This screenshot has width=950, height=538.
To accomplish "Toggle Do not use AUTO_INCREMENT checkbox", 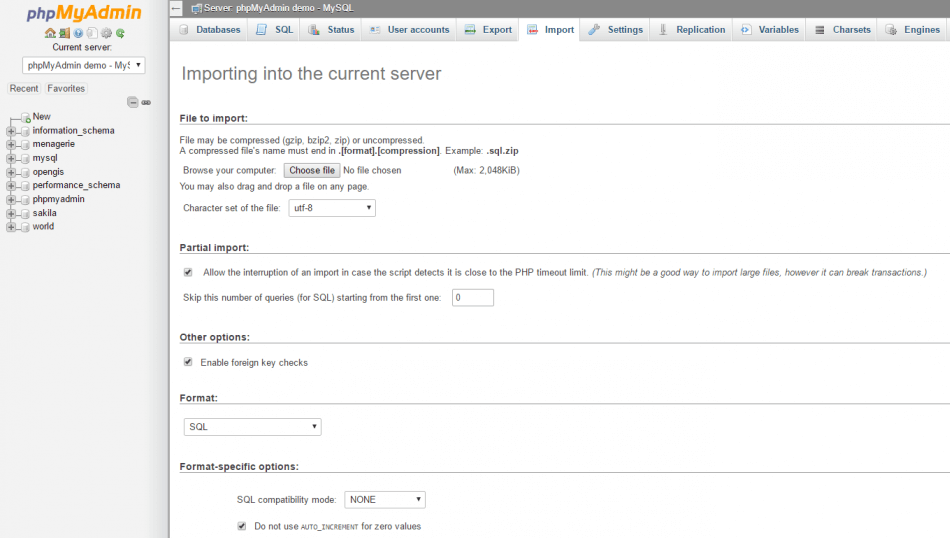I will (x=242, y=526).
